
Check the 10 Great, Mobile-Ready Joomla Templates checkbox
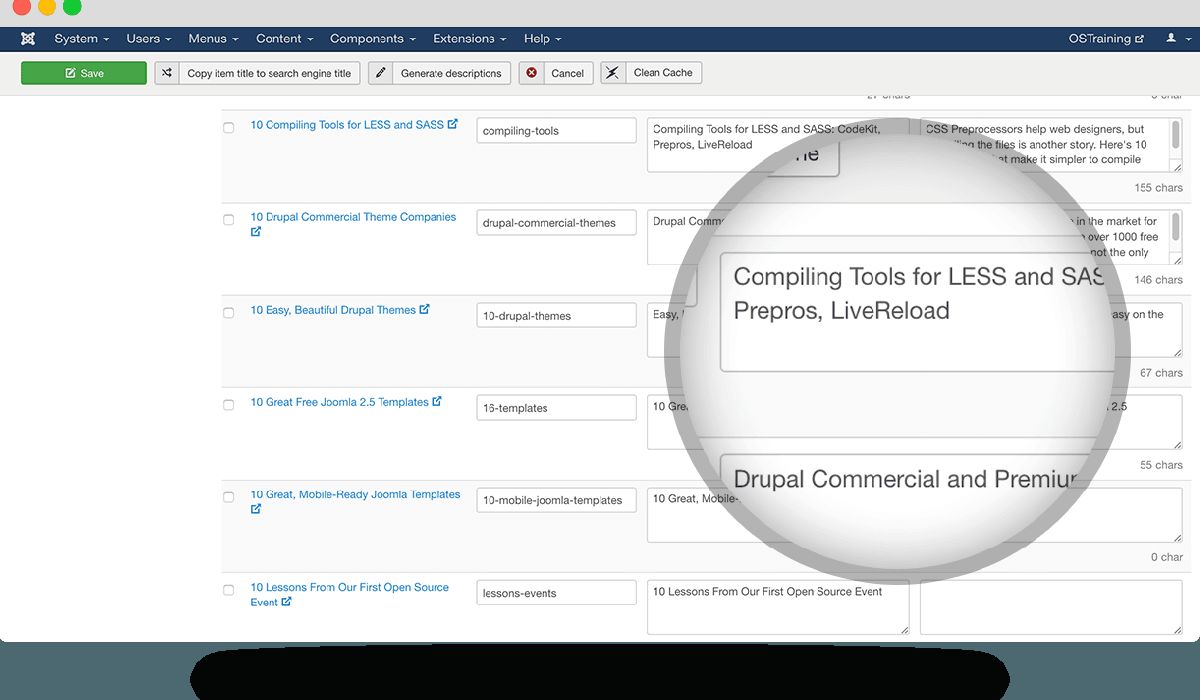(x=229, y=497)
